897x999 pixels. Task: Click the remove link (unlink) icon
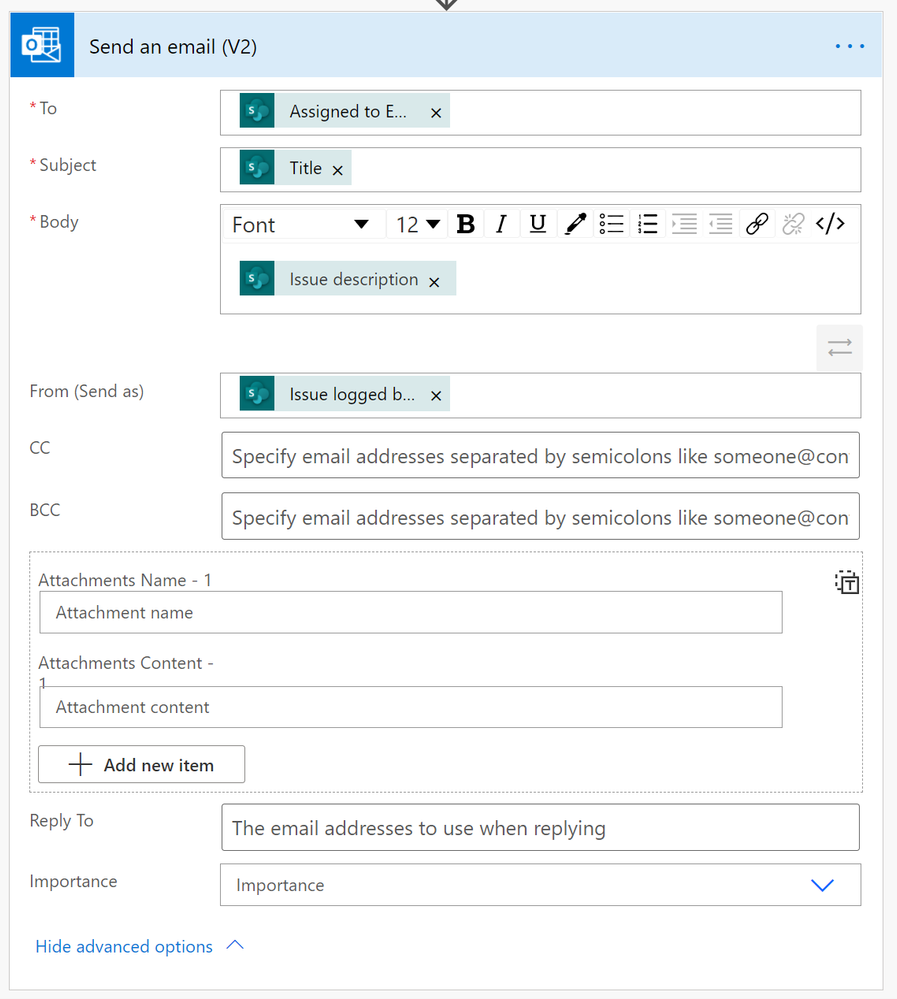click(793, 224)
